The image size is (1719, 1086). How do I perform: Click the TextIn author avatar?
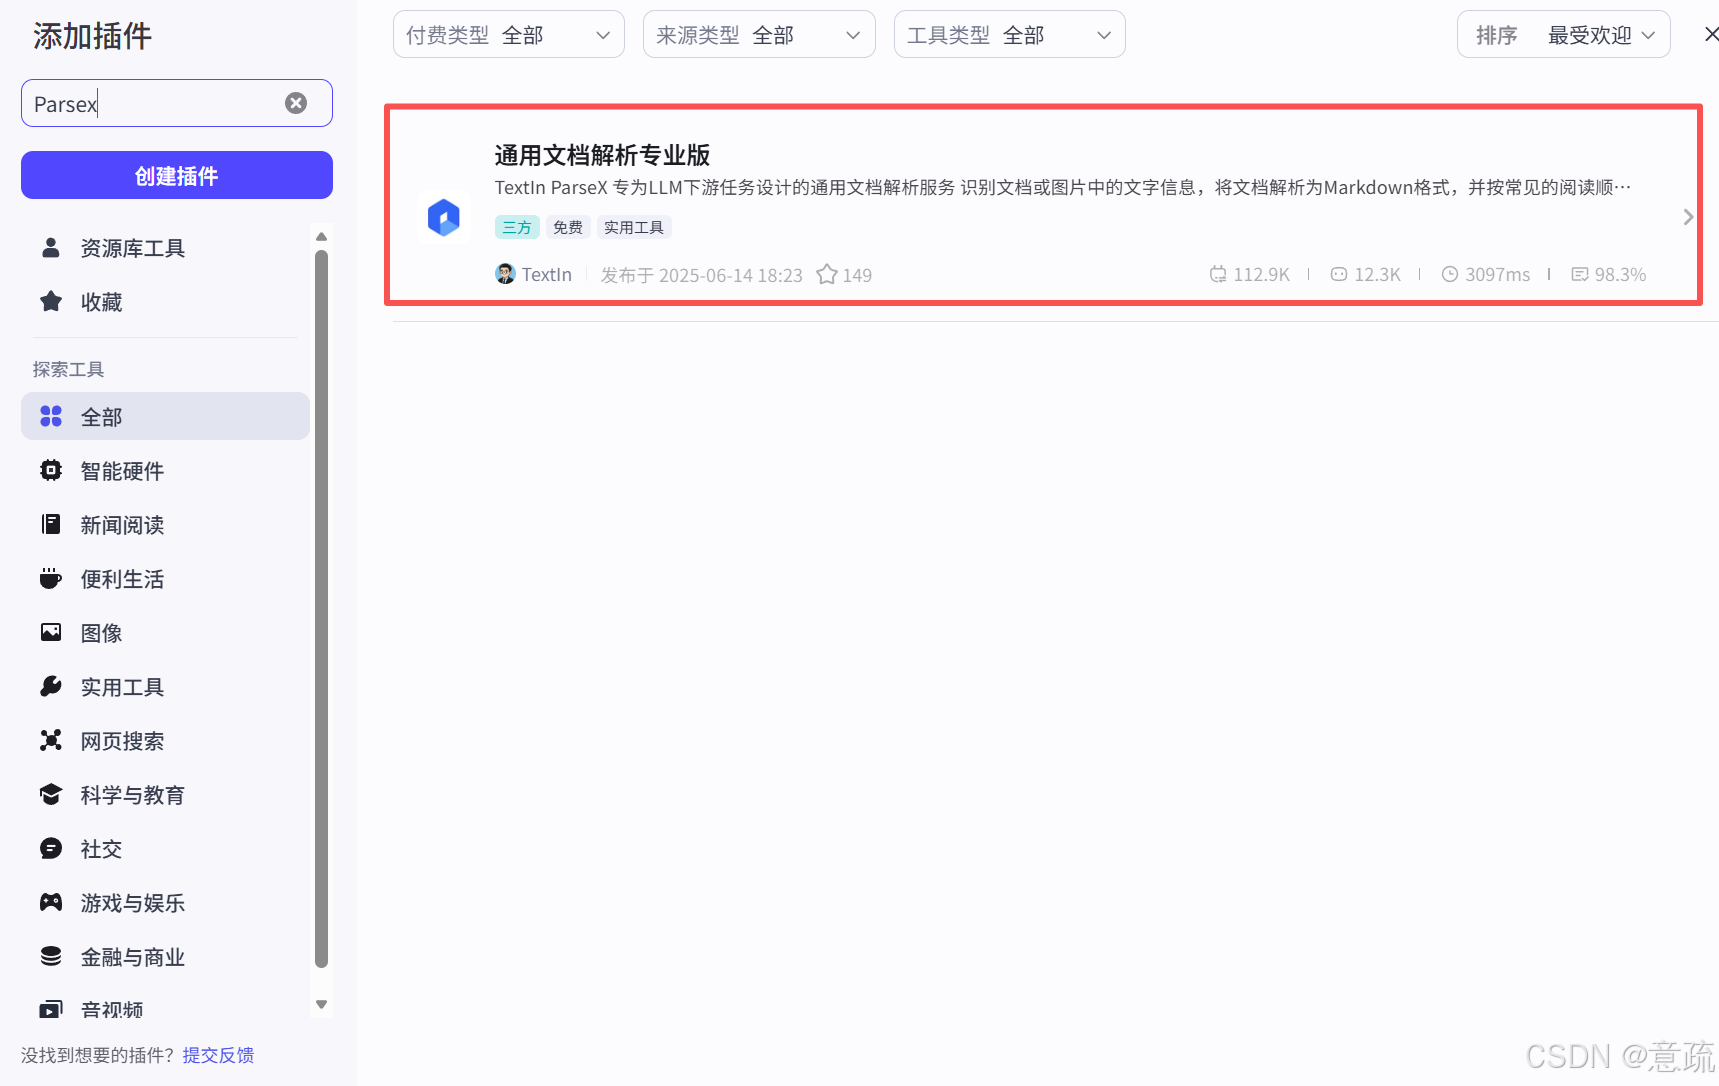505,274
